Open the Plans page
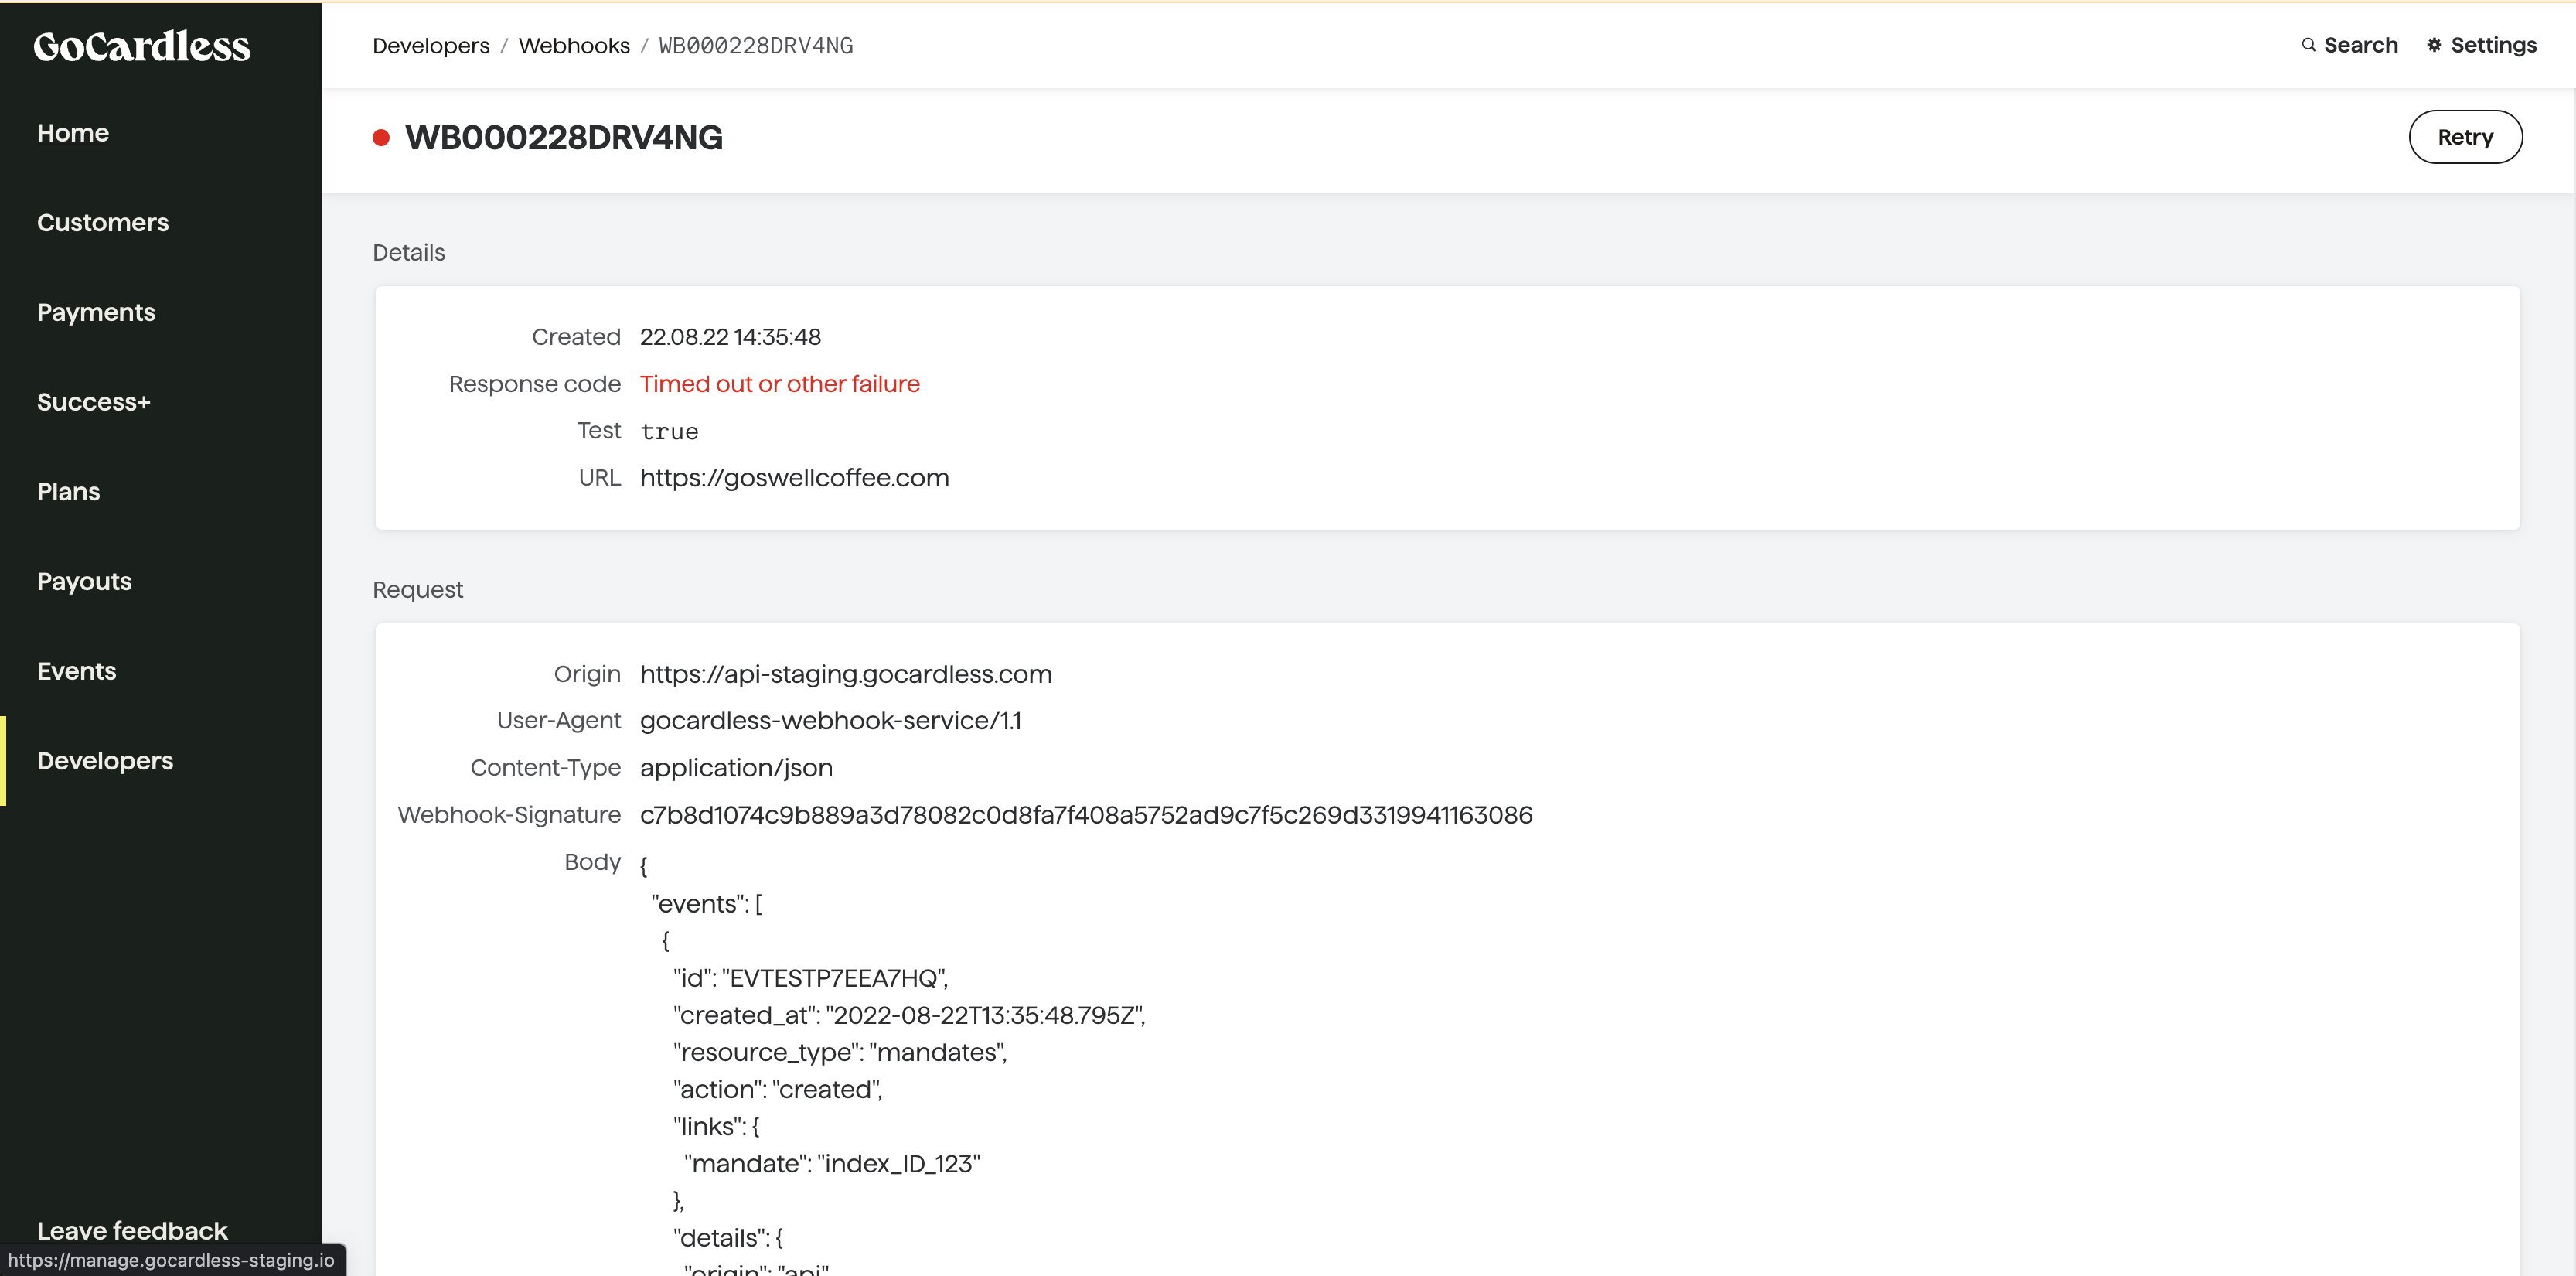 [x=68, y=492]
